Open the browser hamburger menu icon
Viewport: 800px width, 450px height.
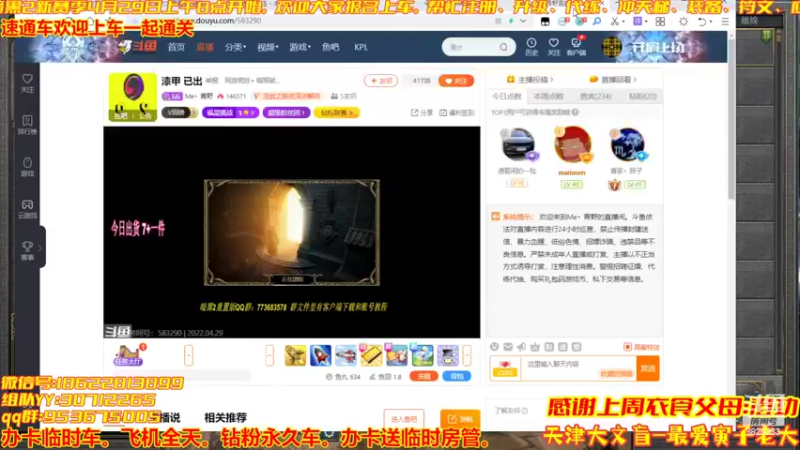(x=725, y=21)
